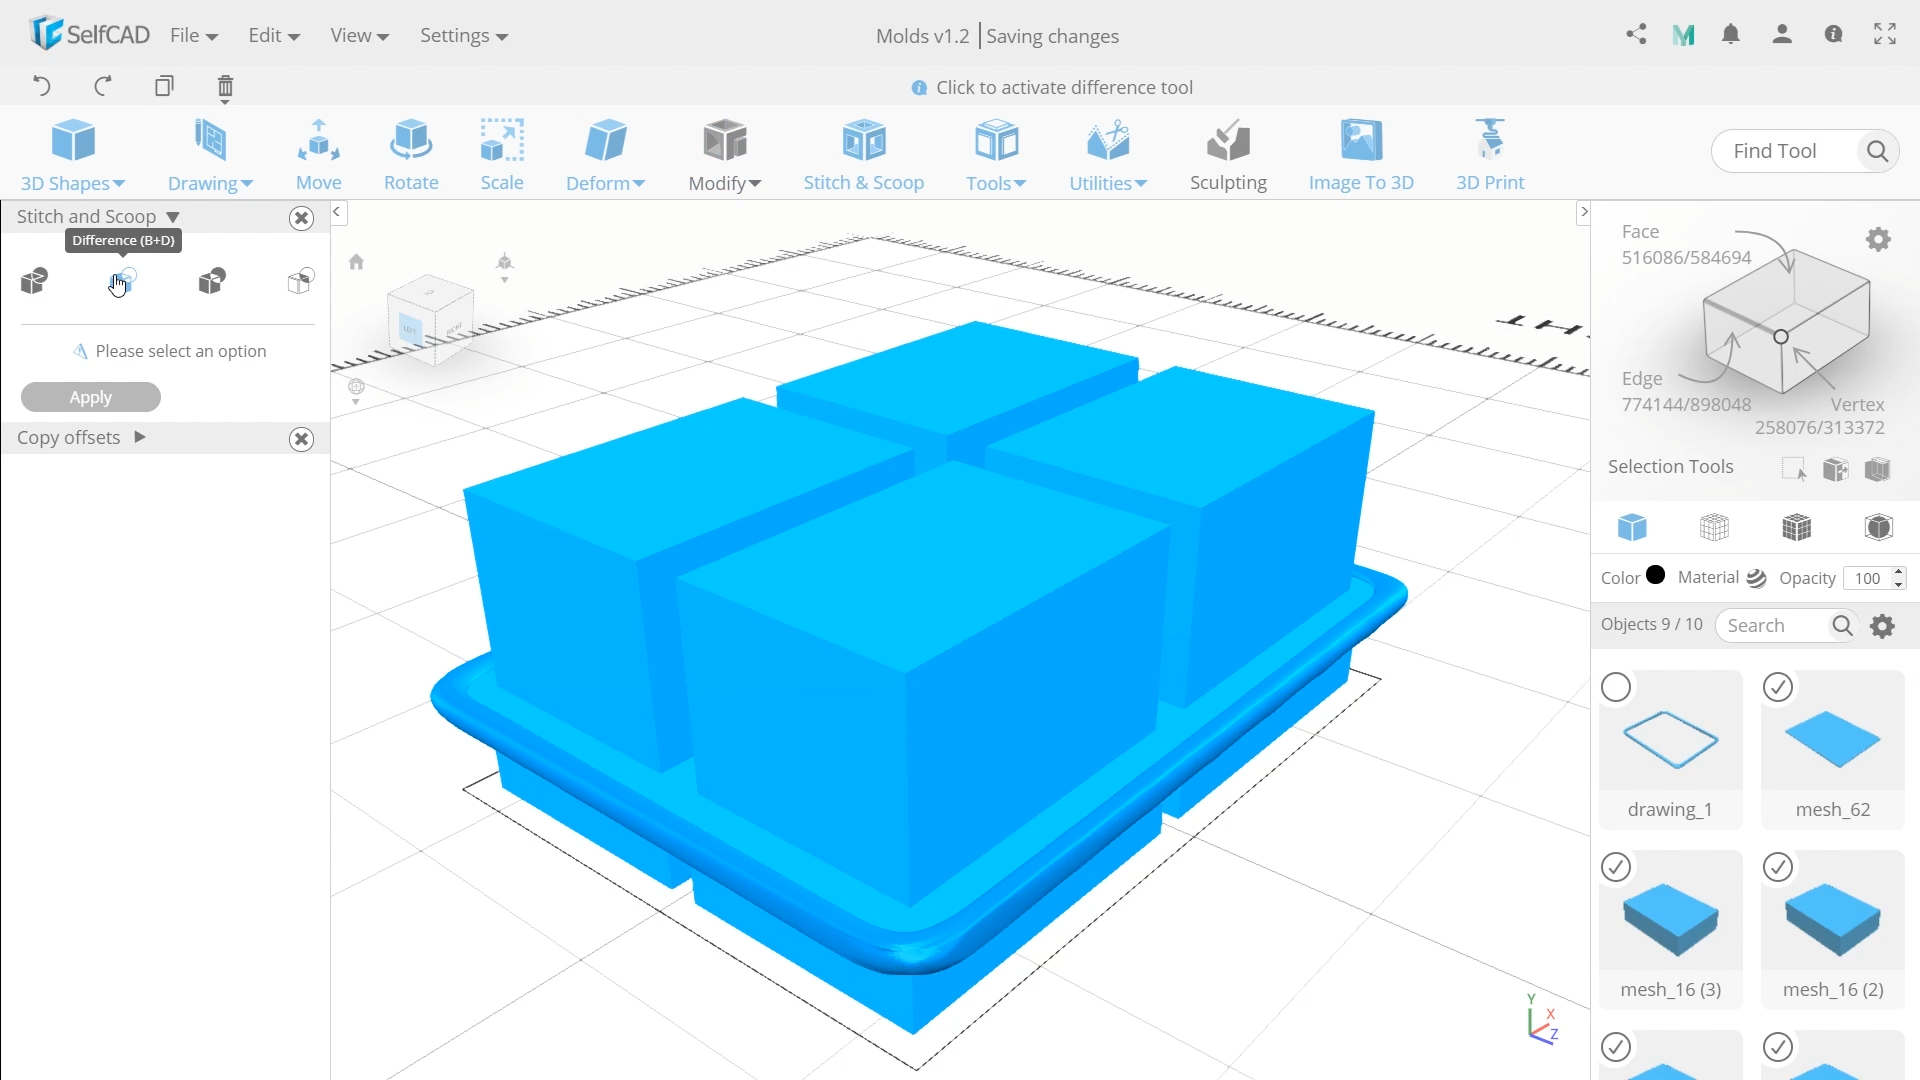Select the drawing_1 object

1615,687
